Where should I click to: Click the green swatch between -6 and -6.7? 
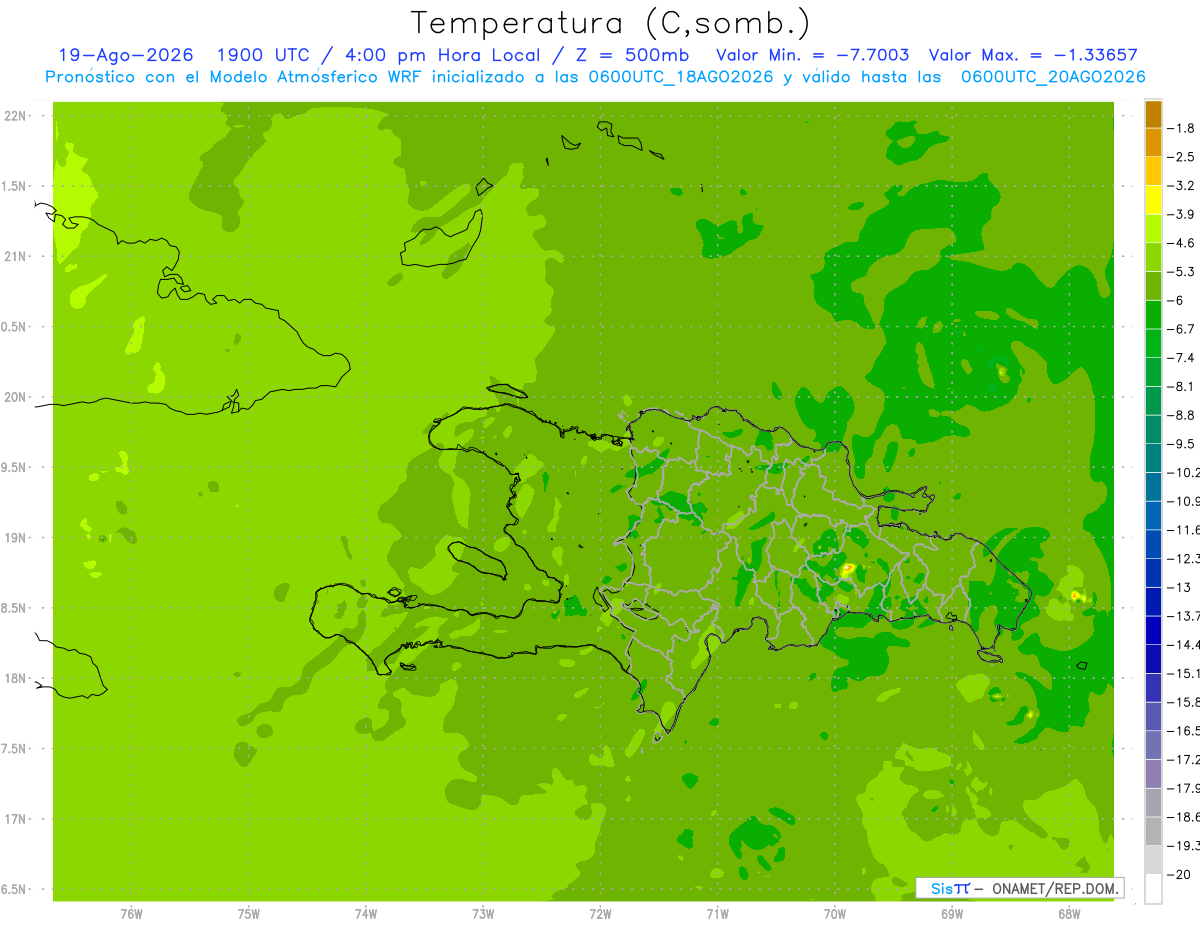(x=1153, y=315)
